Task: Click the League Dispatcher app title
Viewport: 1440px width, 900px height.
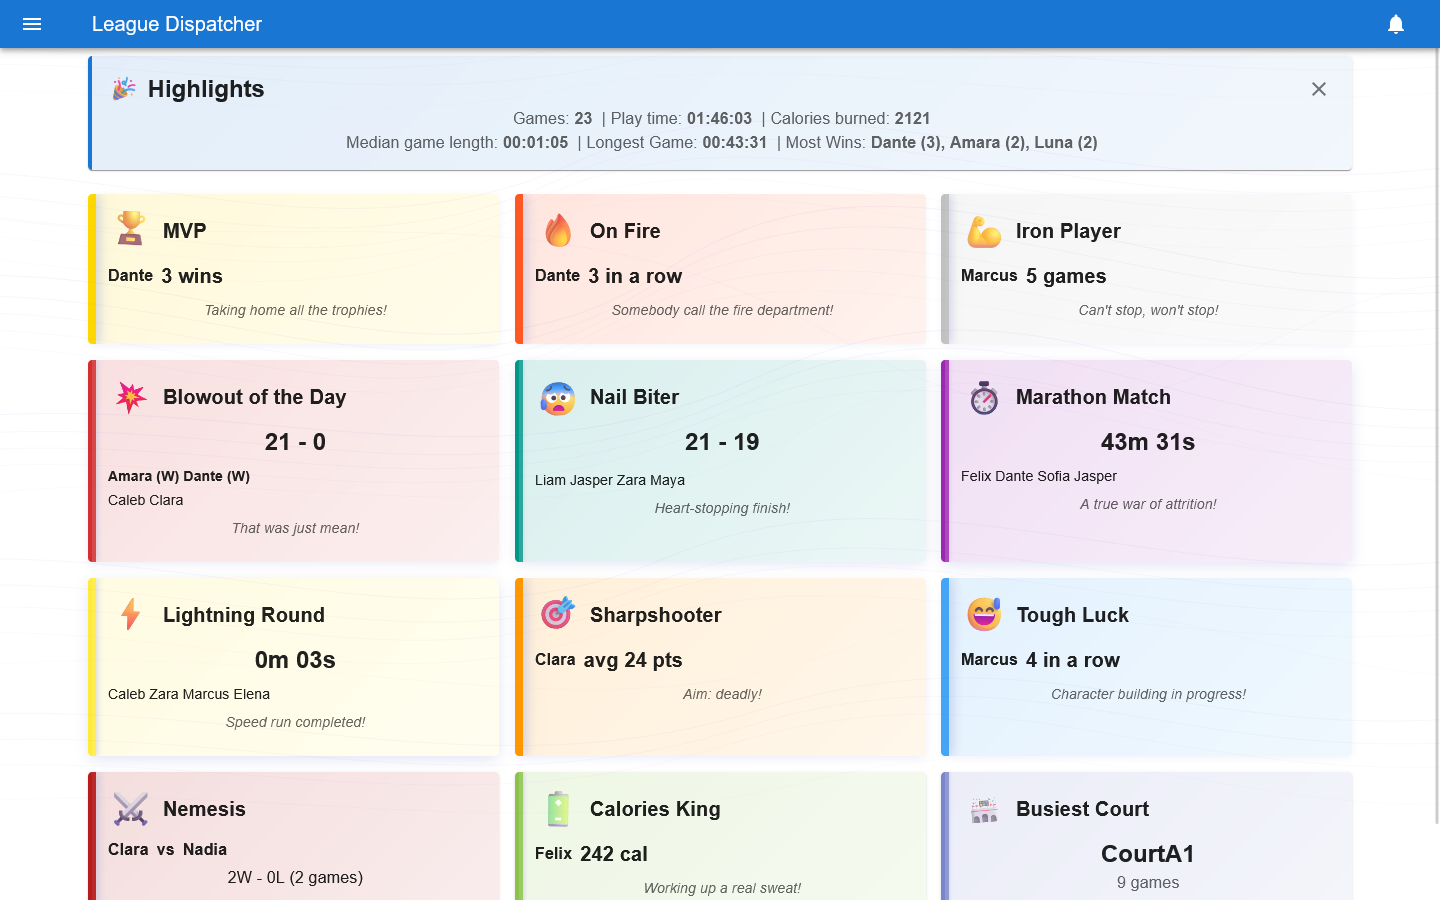Action: (x=177, y=24)
